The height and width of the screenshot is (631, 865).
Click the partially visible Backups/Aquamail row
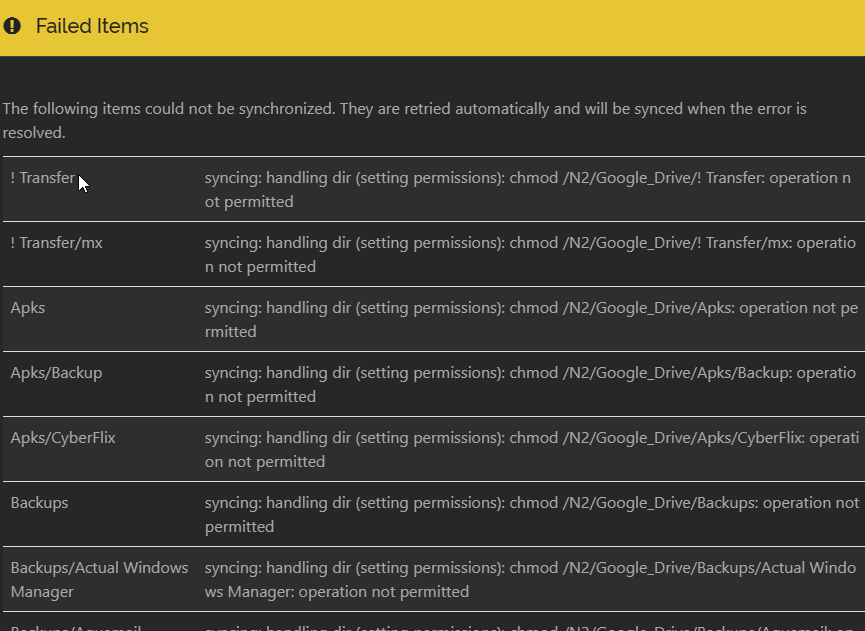click(x=434, y=622)
